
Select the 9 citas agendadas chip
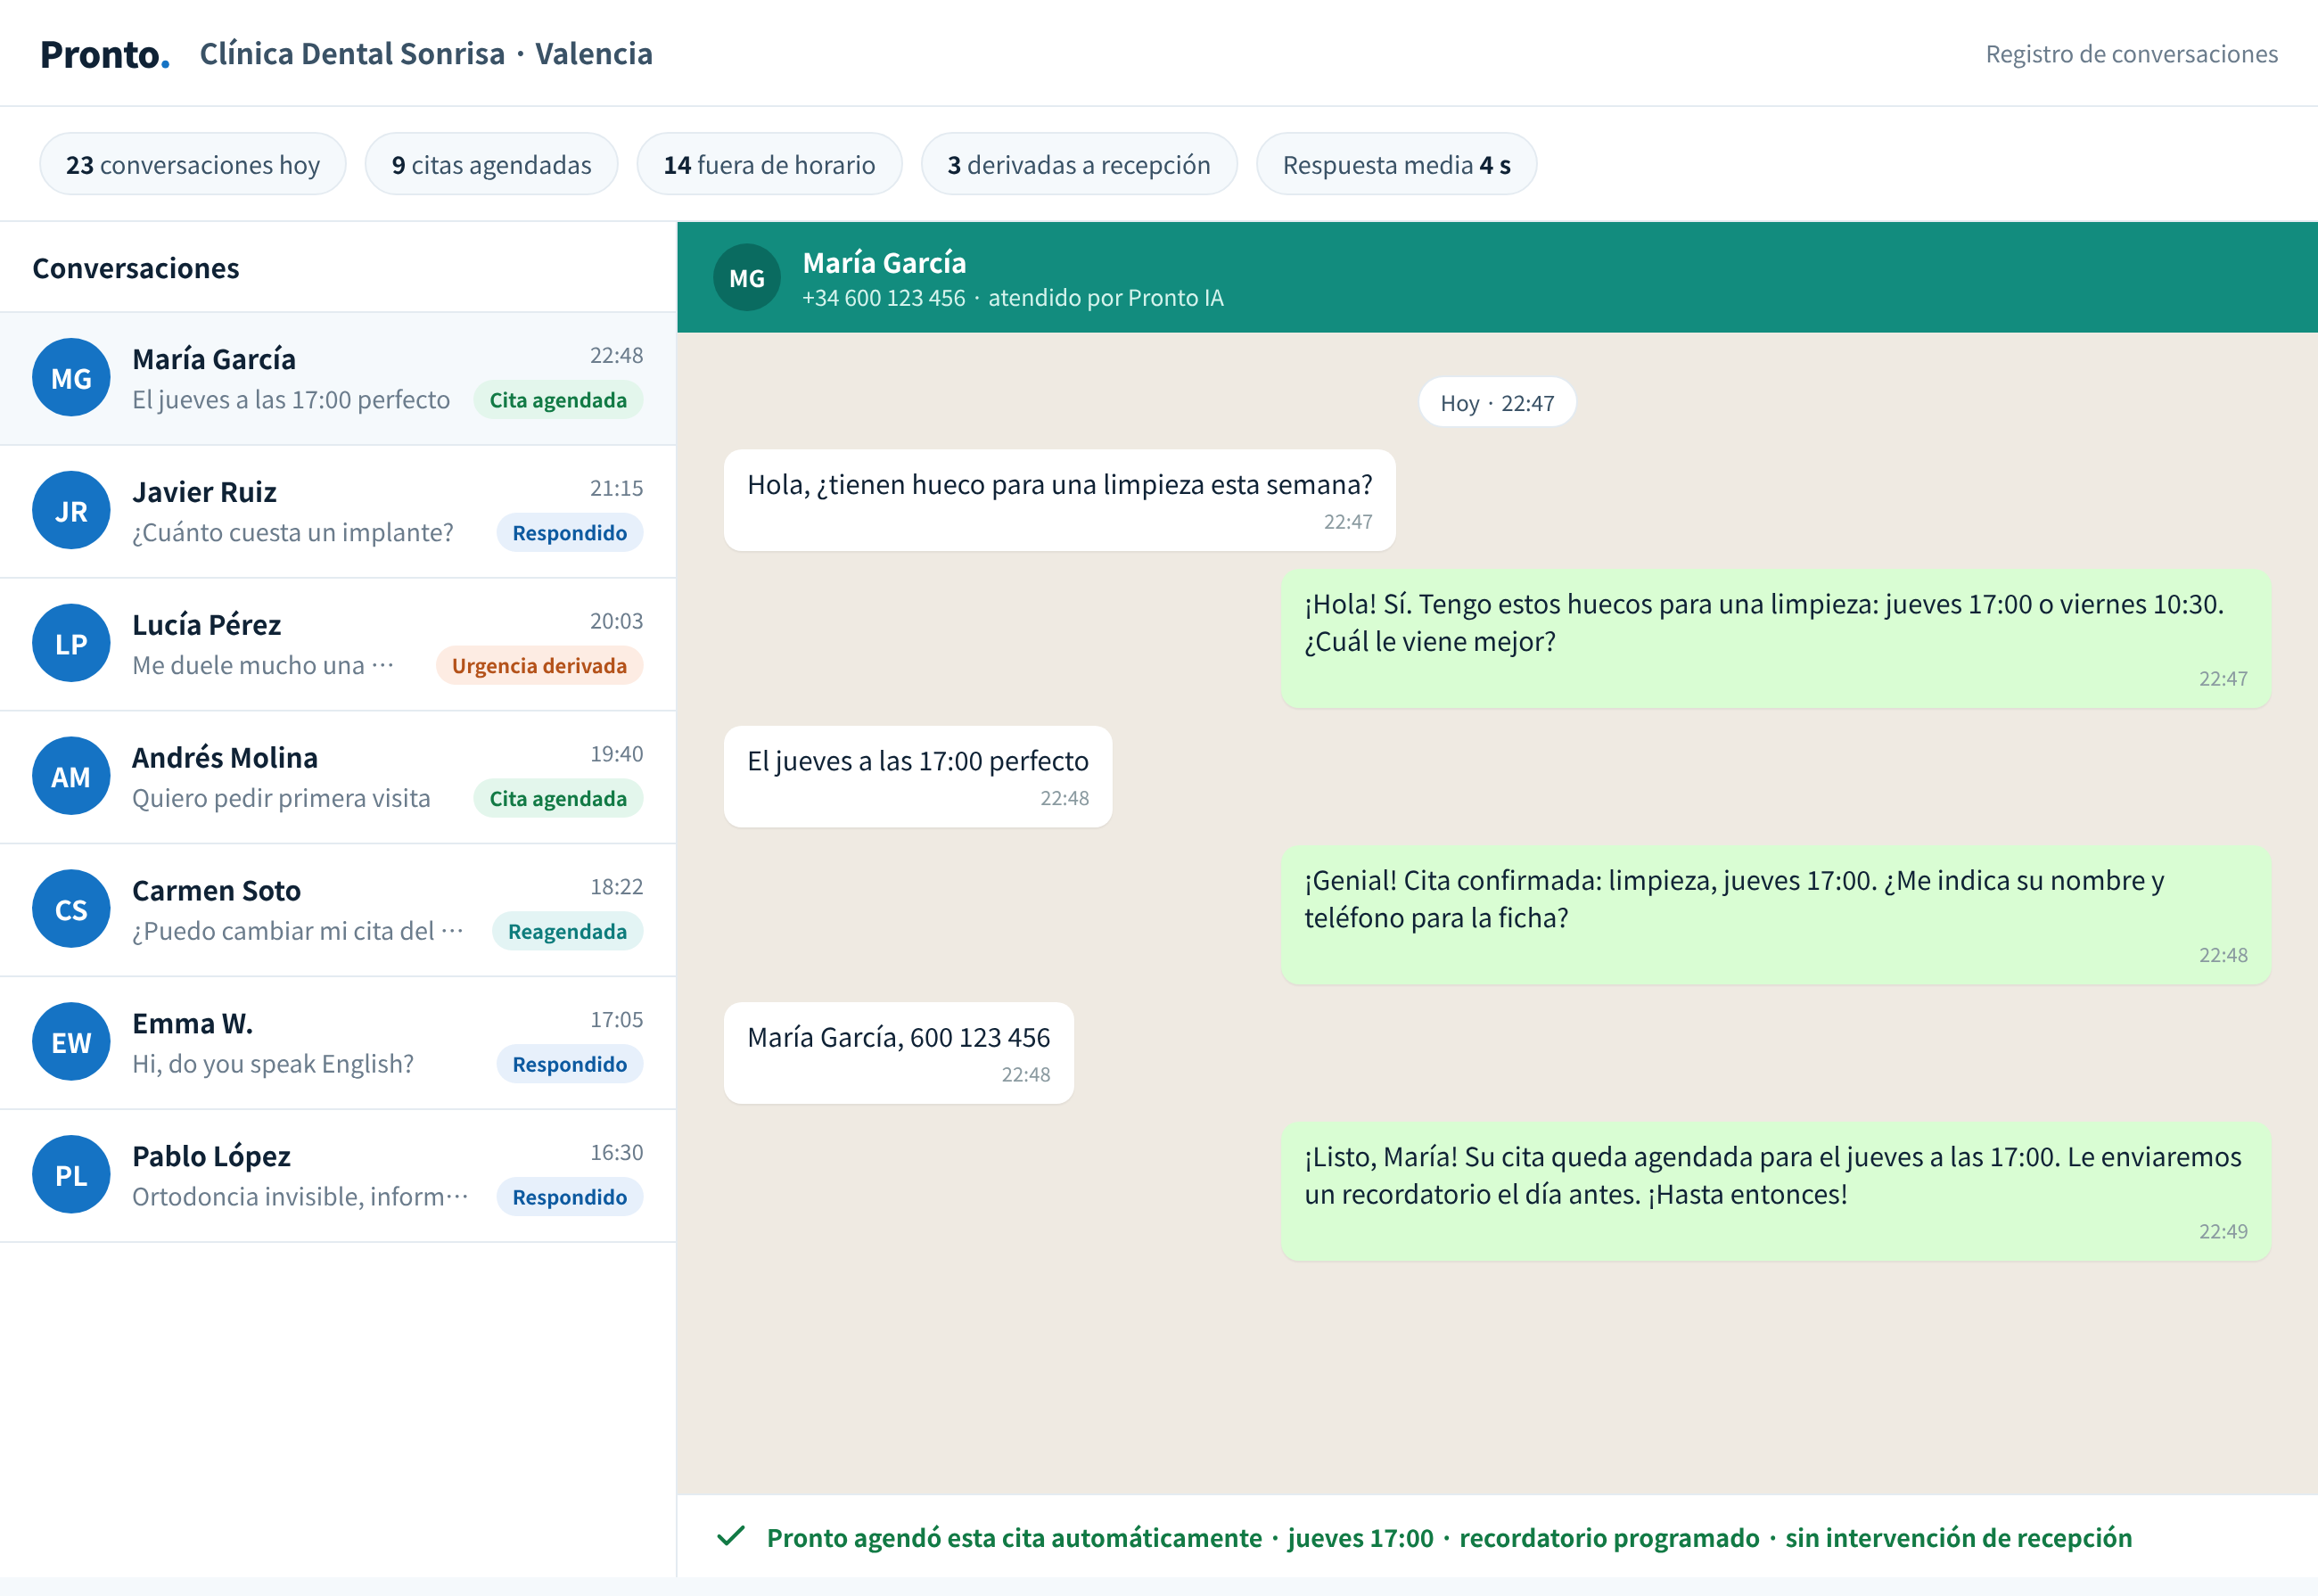coord(491,164)
